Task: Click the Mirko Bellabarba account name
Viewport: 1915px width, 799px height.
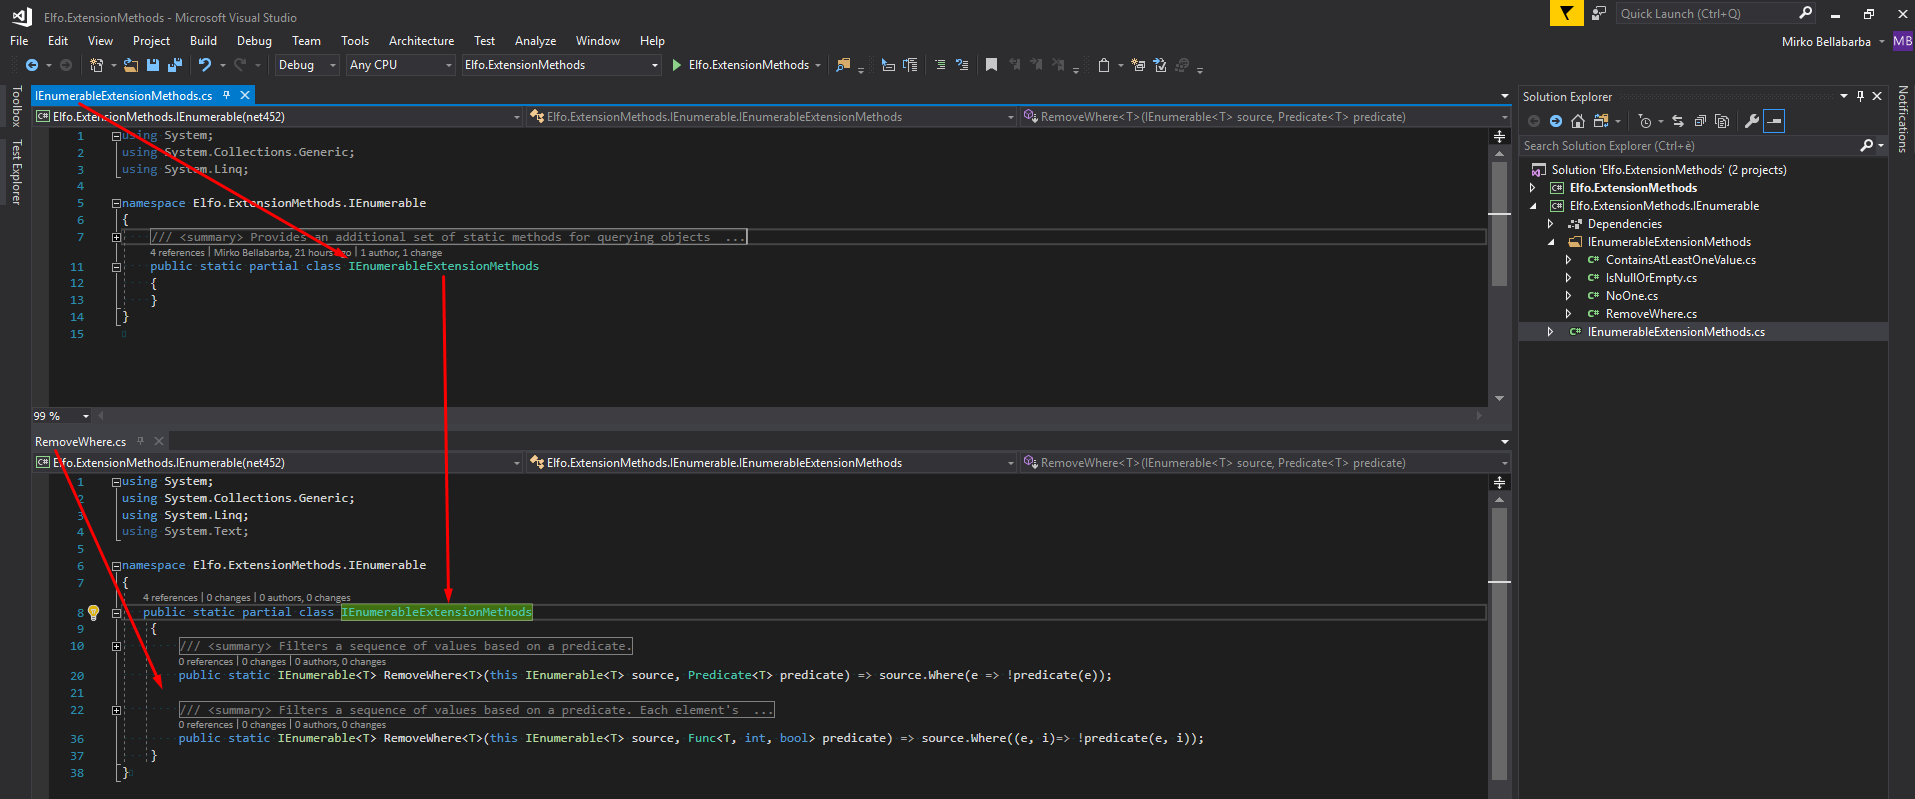Action: click(1826, 42)
